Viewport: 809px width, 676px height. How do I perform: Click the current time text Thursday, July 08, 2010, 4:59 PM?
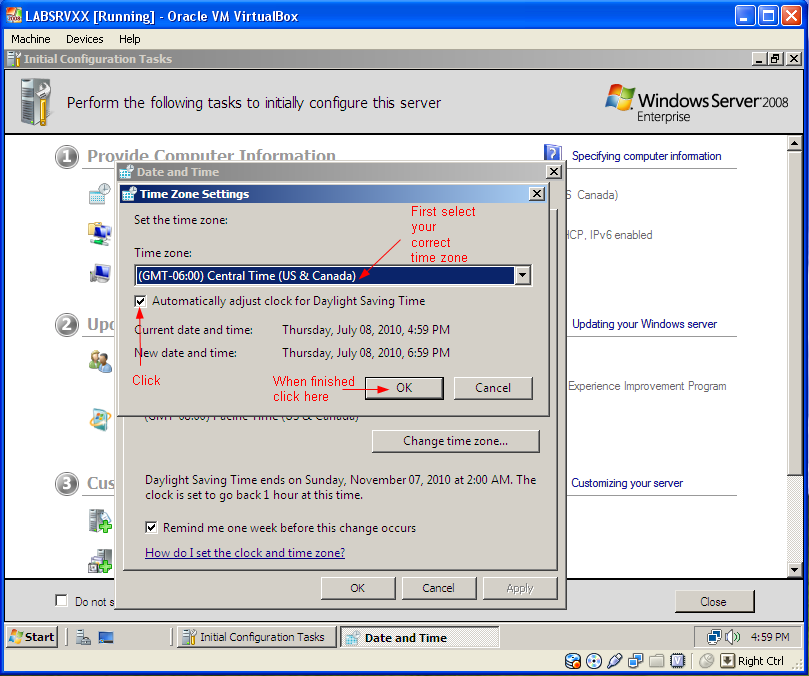pyautogui.click(x=366, y=330)
